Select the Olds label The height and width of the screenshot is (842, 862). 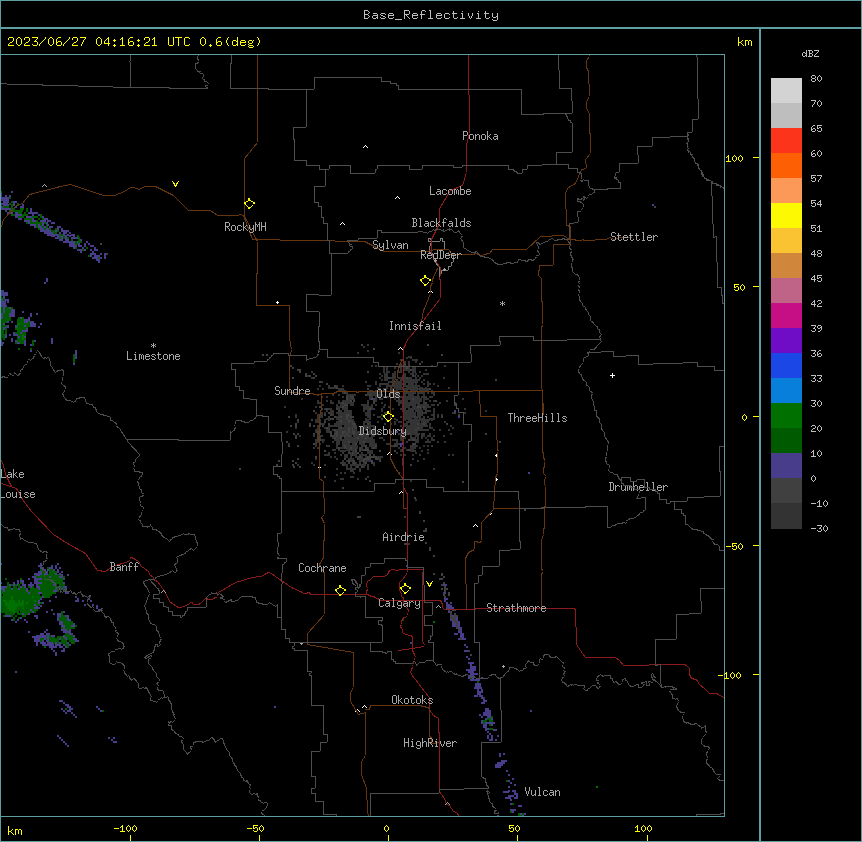(x=388, y=394)
